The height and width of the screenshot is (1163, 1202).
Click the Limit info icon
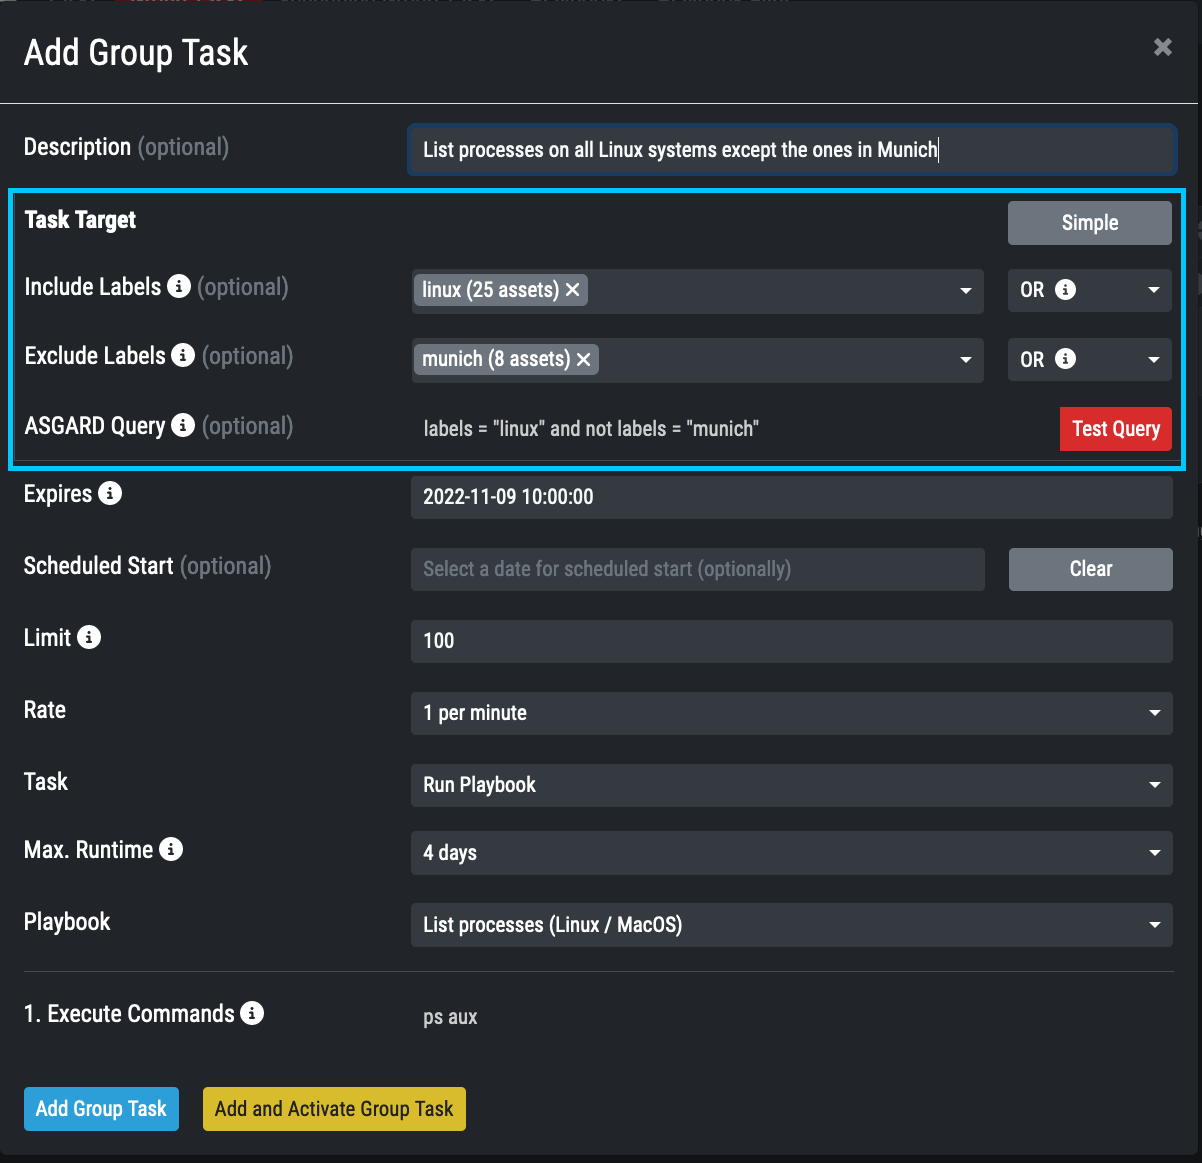[89, 638]
